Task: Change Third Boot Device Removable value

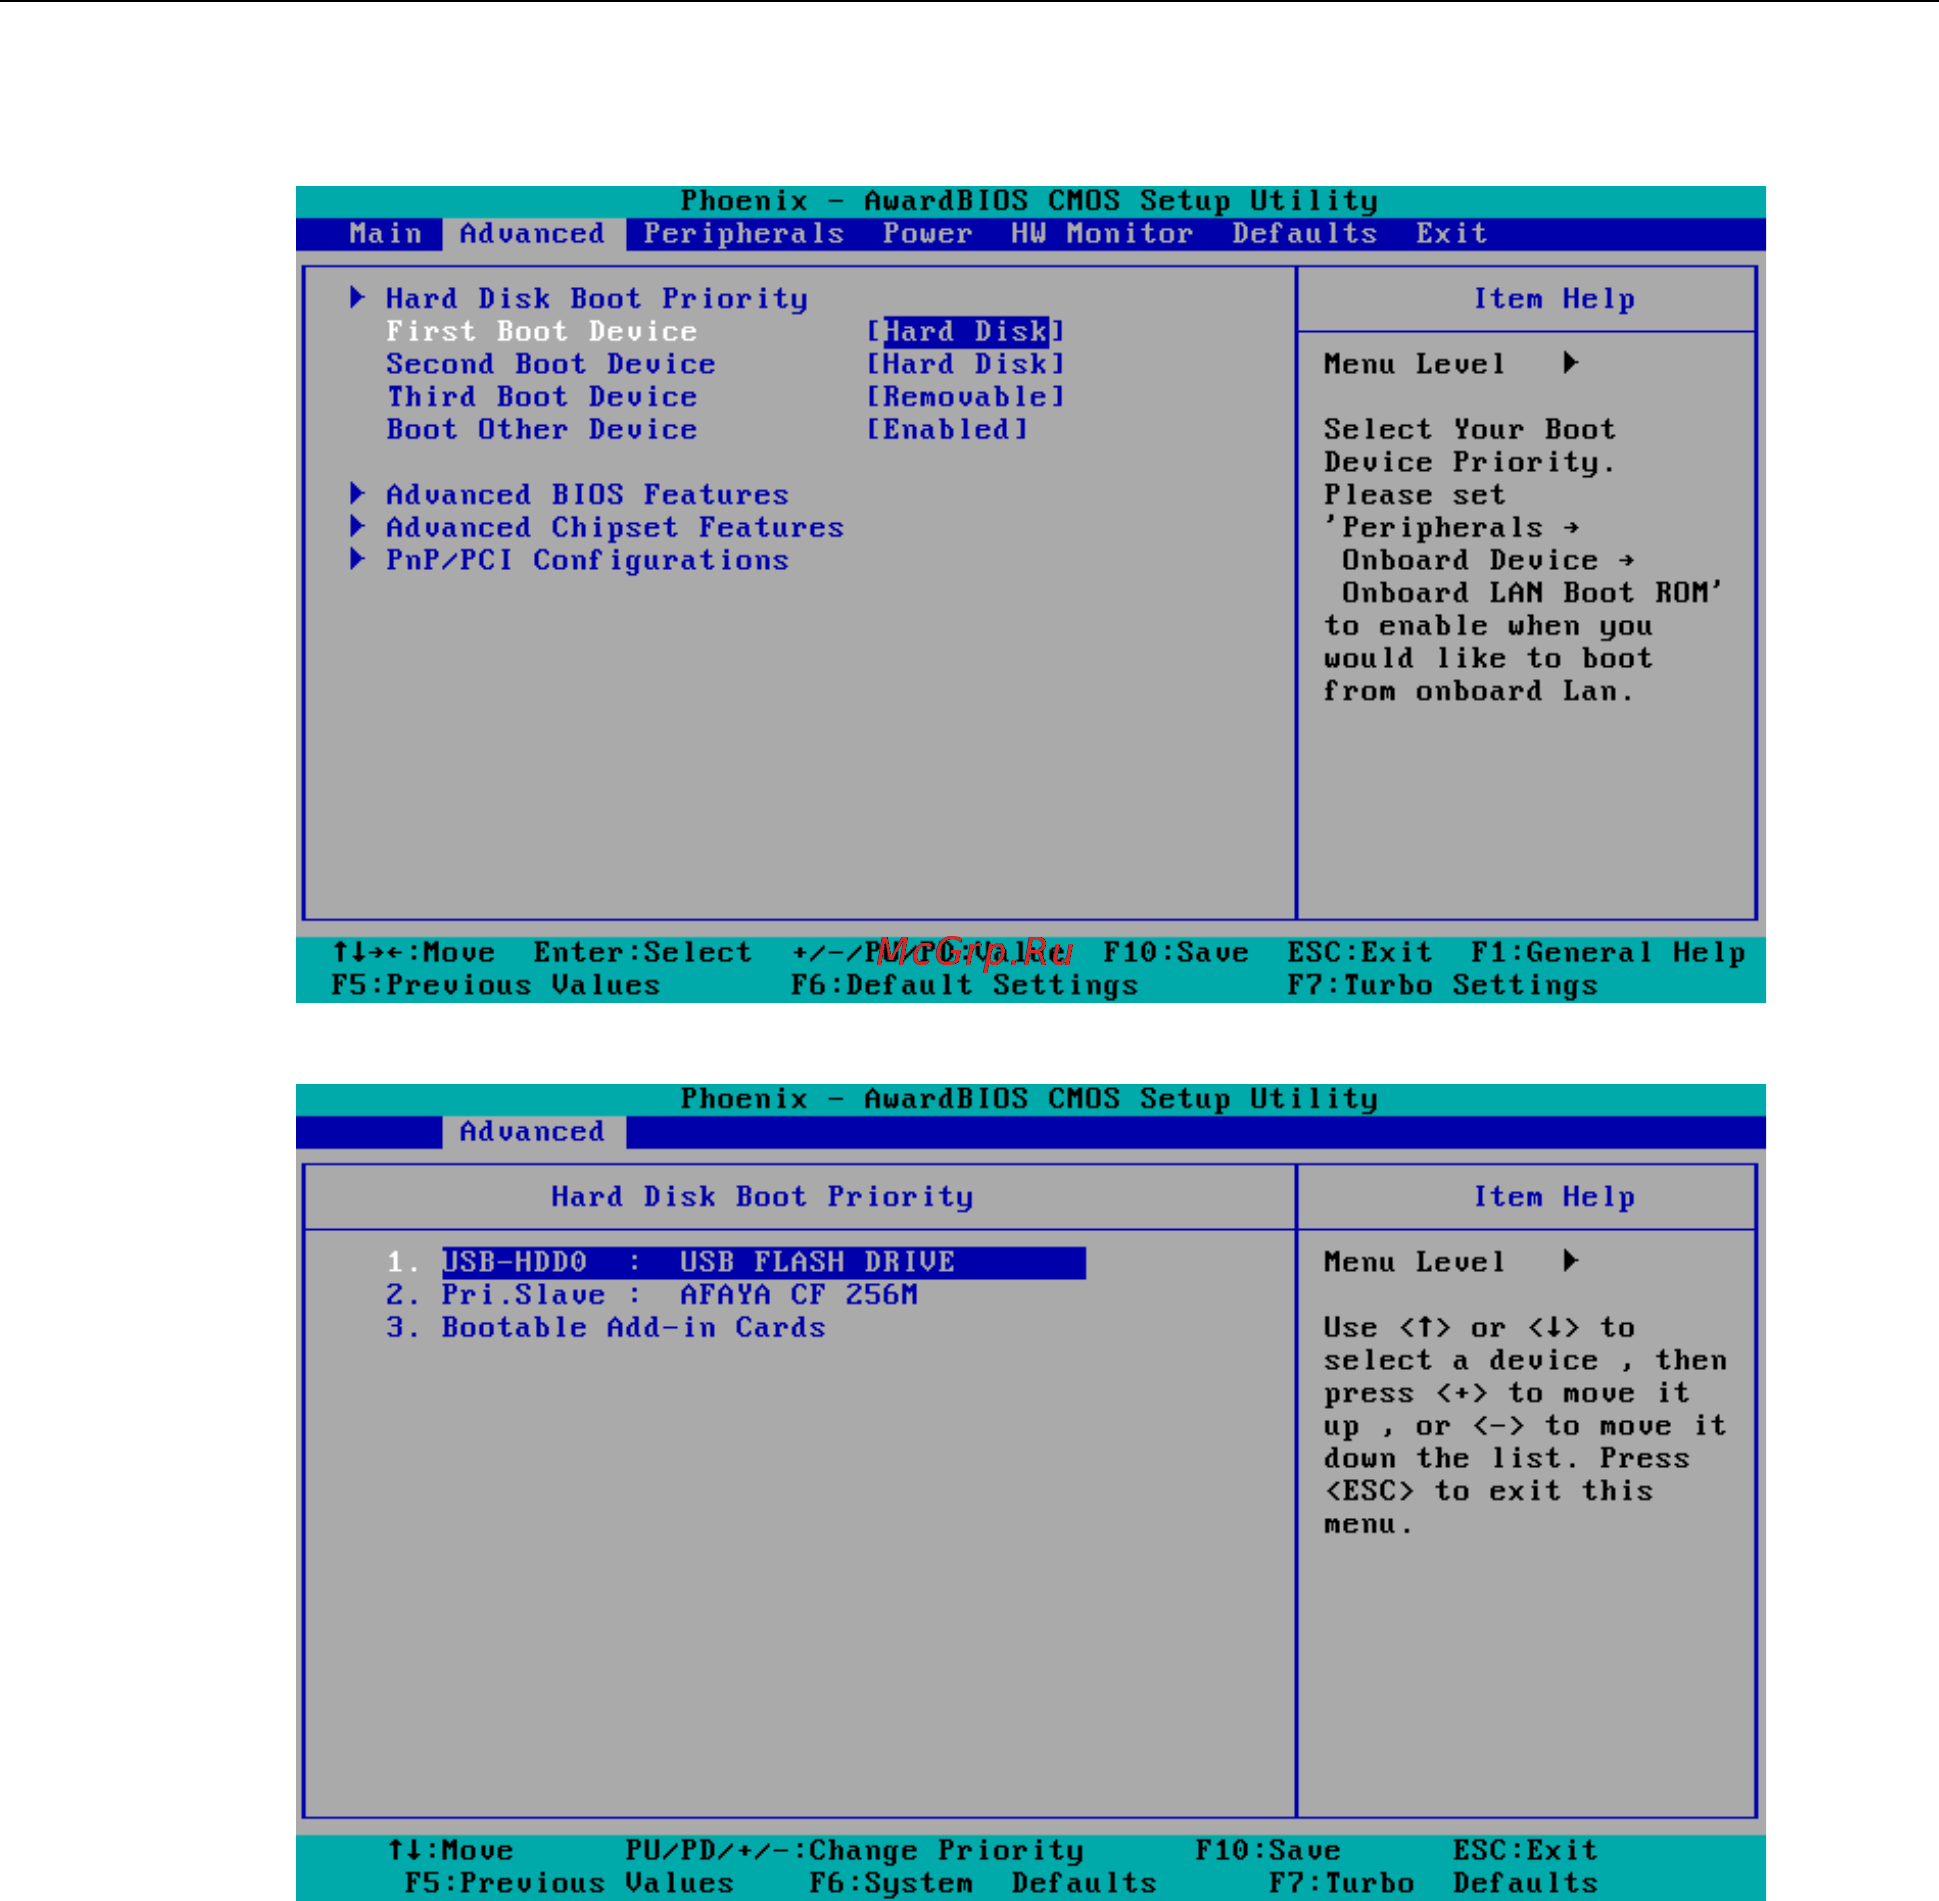Action: [965, 397]
